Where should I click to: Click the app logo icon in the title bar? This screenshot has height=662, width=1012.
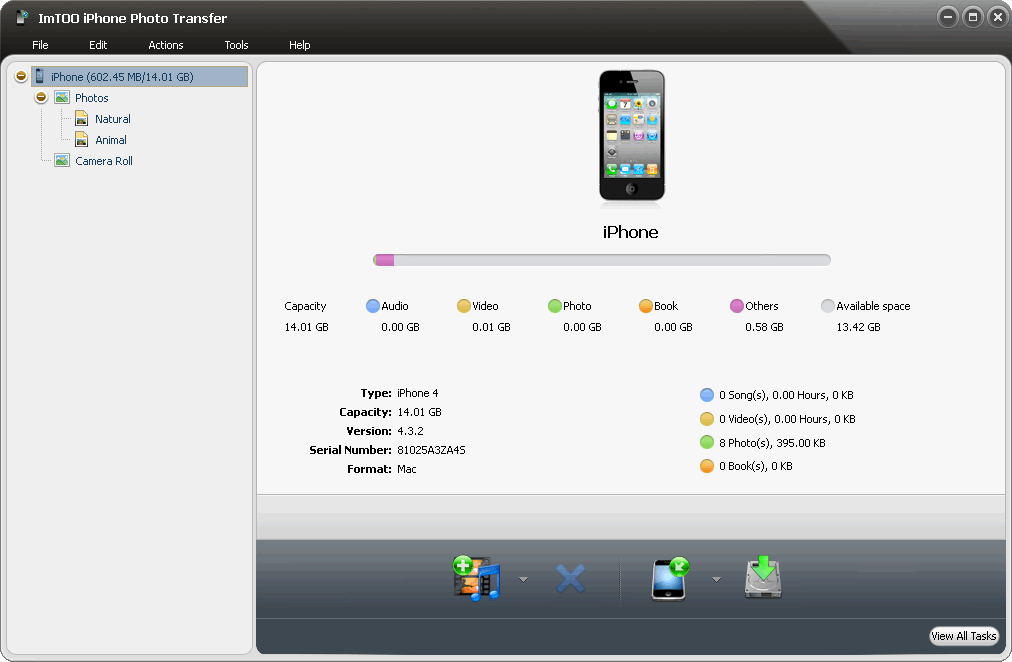22,17
